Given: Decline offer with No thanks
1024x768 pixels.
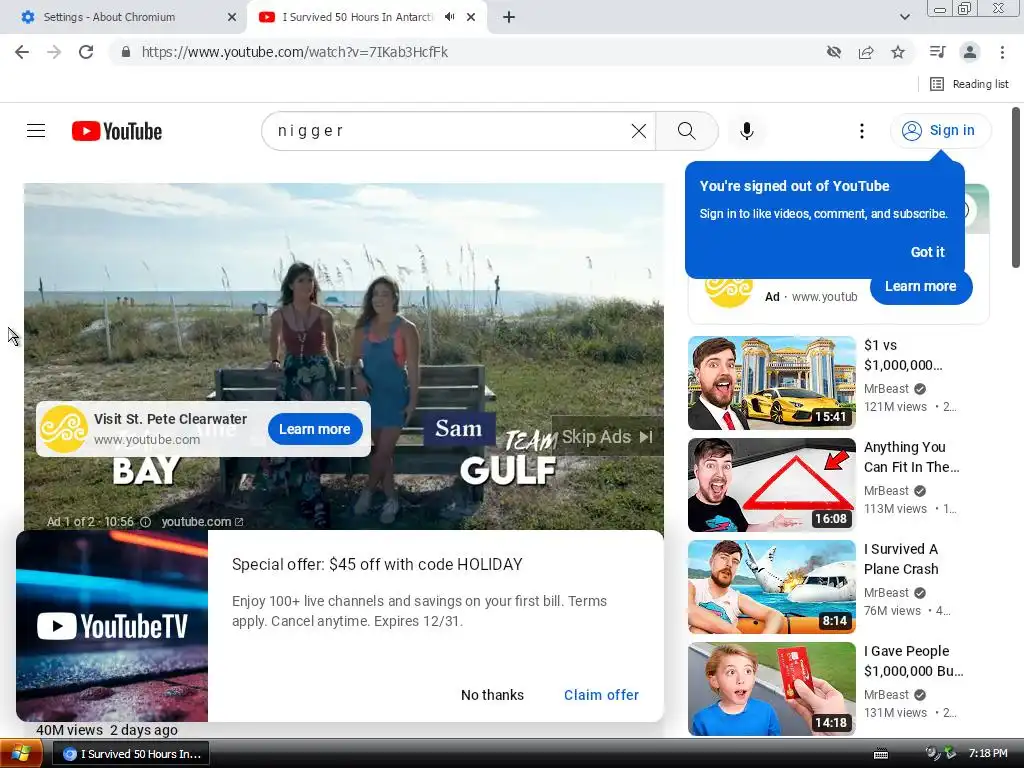Looking at the screenshot, I should coord(492,695).
